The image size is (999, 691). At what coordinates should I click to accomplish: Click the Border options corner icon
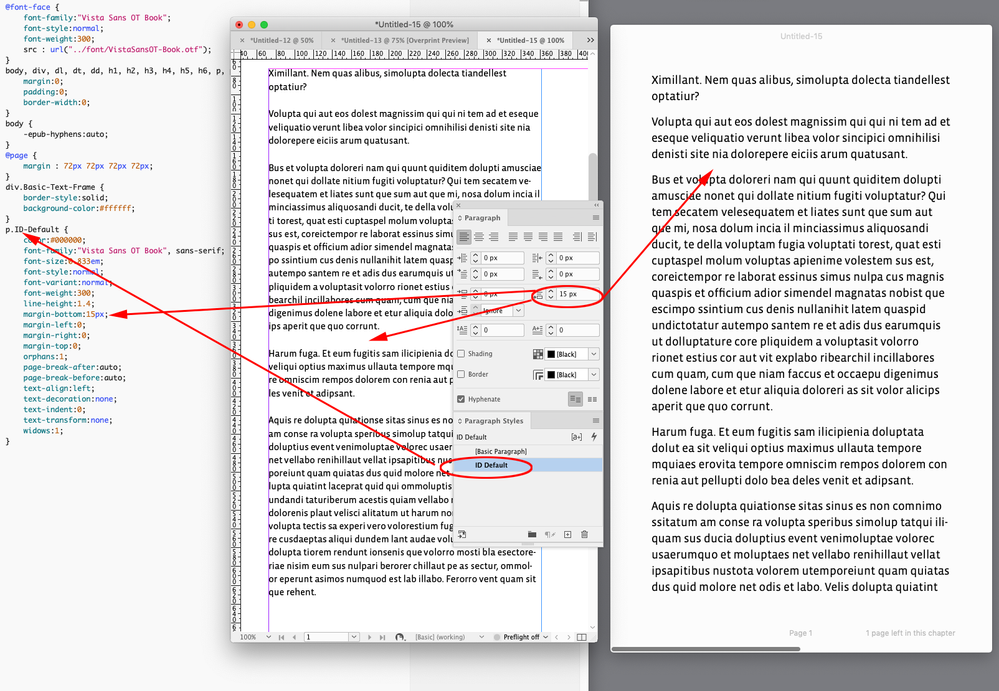click(x=538, y=375)
